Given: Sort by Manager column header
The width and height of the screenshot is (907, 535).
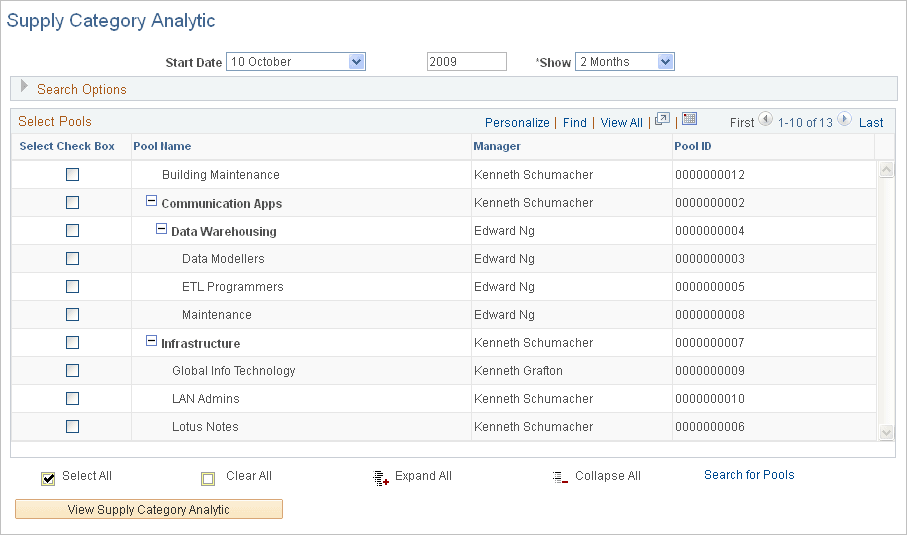Looking at the screenshot, I should tap(497, 146).
